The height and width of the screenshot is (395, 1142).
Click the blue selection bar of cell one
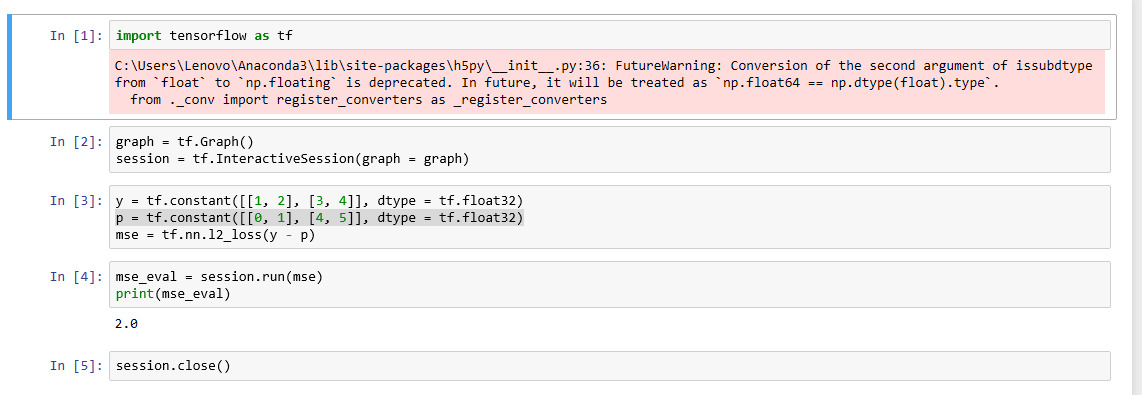(9, 66)
